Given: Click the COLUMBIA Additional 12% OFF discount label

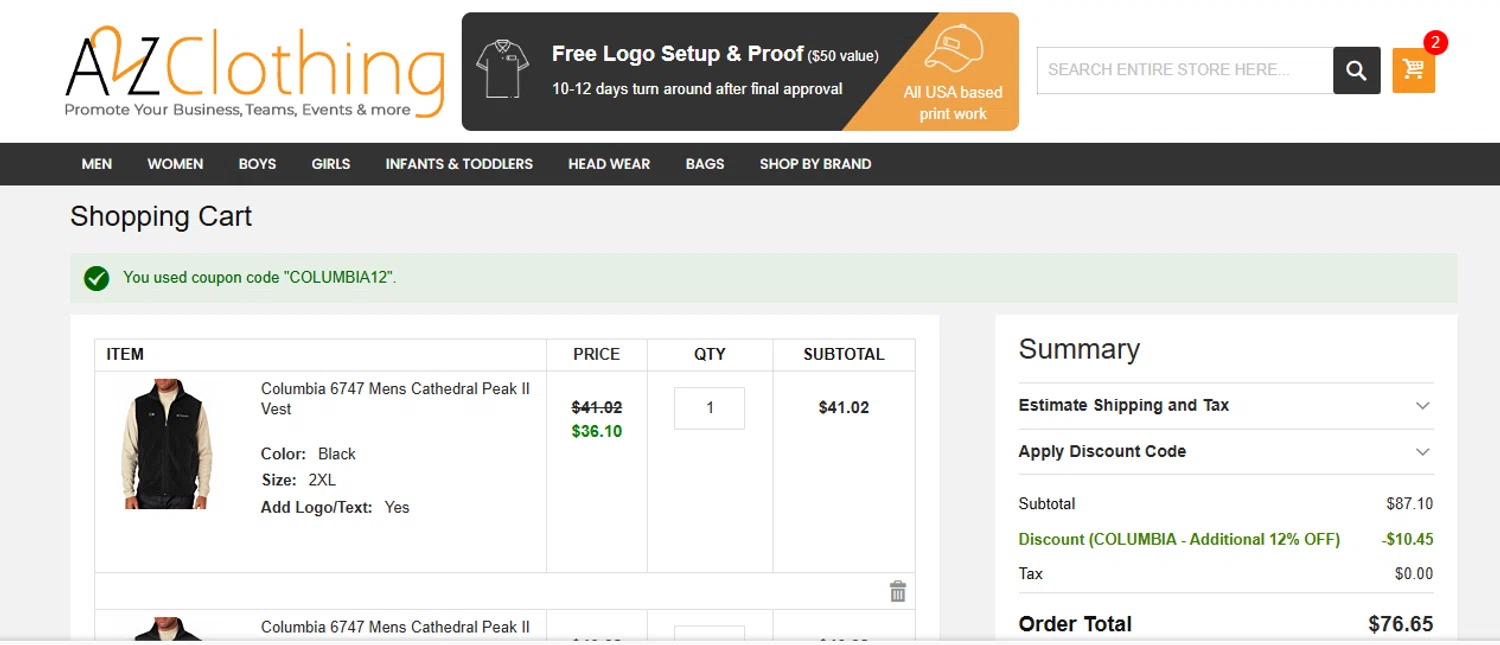Looking at the screenshot, I should tap(1179, 539).
